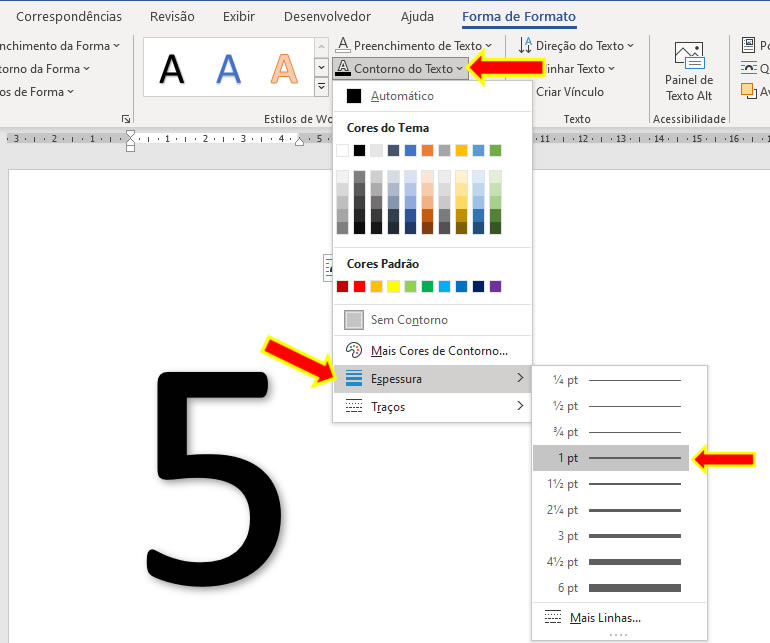Image resolution: width=770 pixels, height=643 pixels.
Task: Click the right indent ruler marker
Action: coord(299,142)
